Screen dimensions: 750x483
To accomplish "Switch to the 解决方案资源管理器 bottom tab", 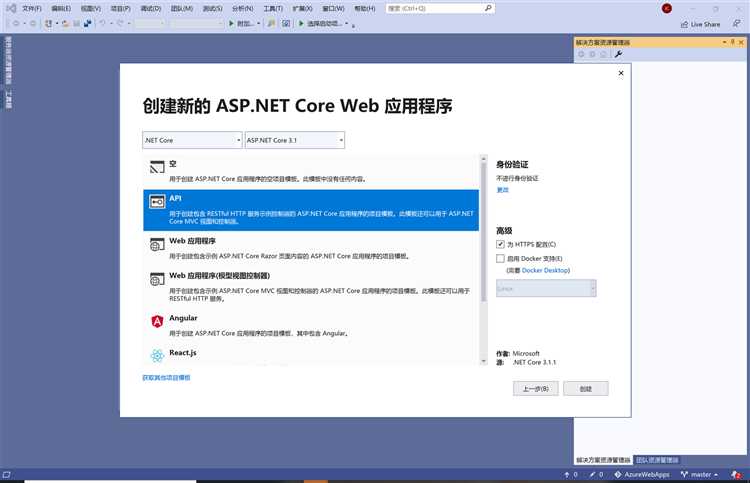I will click(x=603, y=460).
